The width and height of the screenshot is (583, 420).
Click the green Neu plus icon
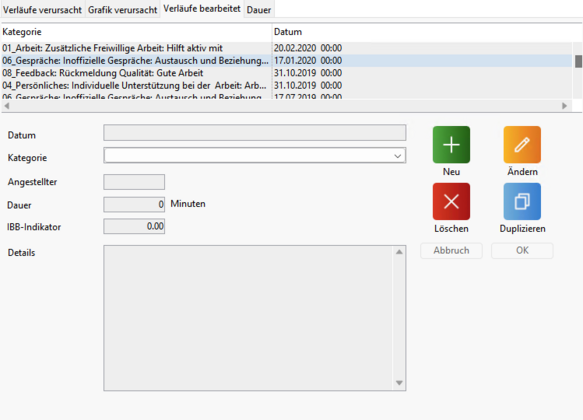451,145
